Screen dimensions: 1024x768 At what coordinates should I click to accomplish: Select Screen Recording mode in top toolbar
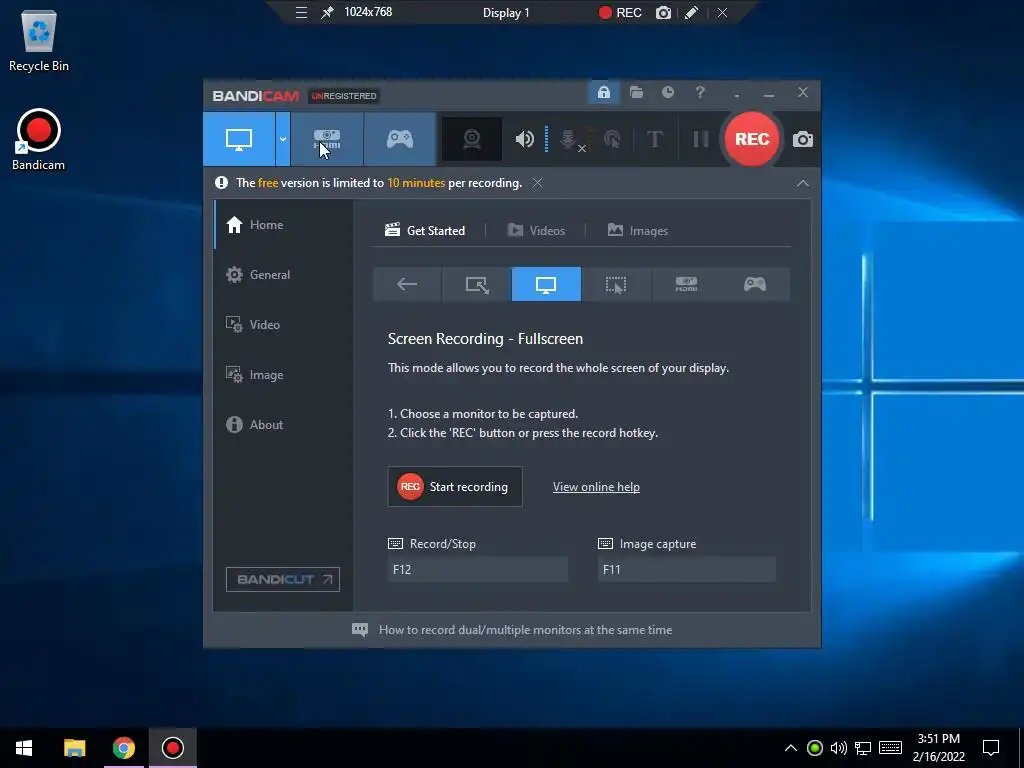(x=239, y=139)
